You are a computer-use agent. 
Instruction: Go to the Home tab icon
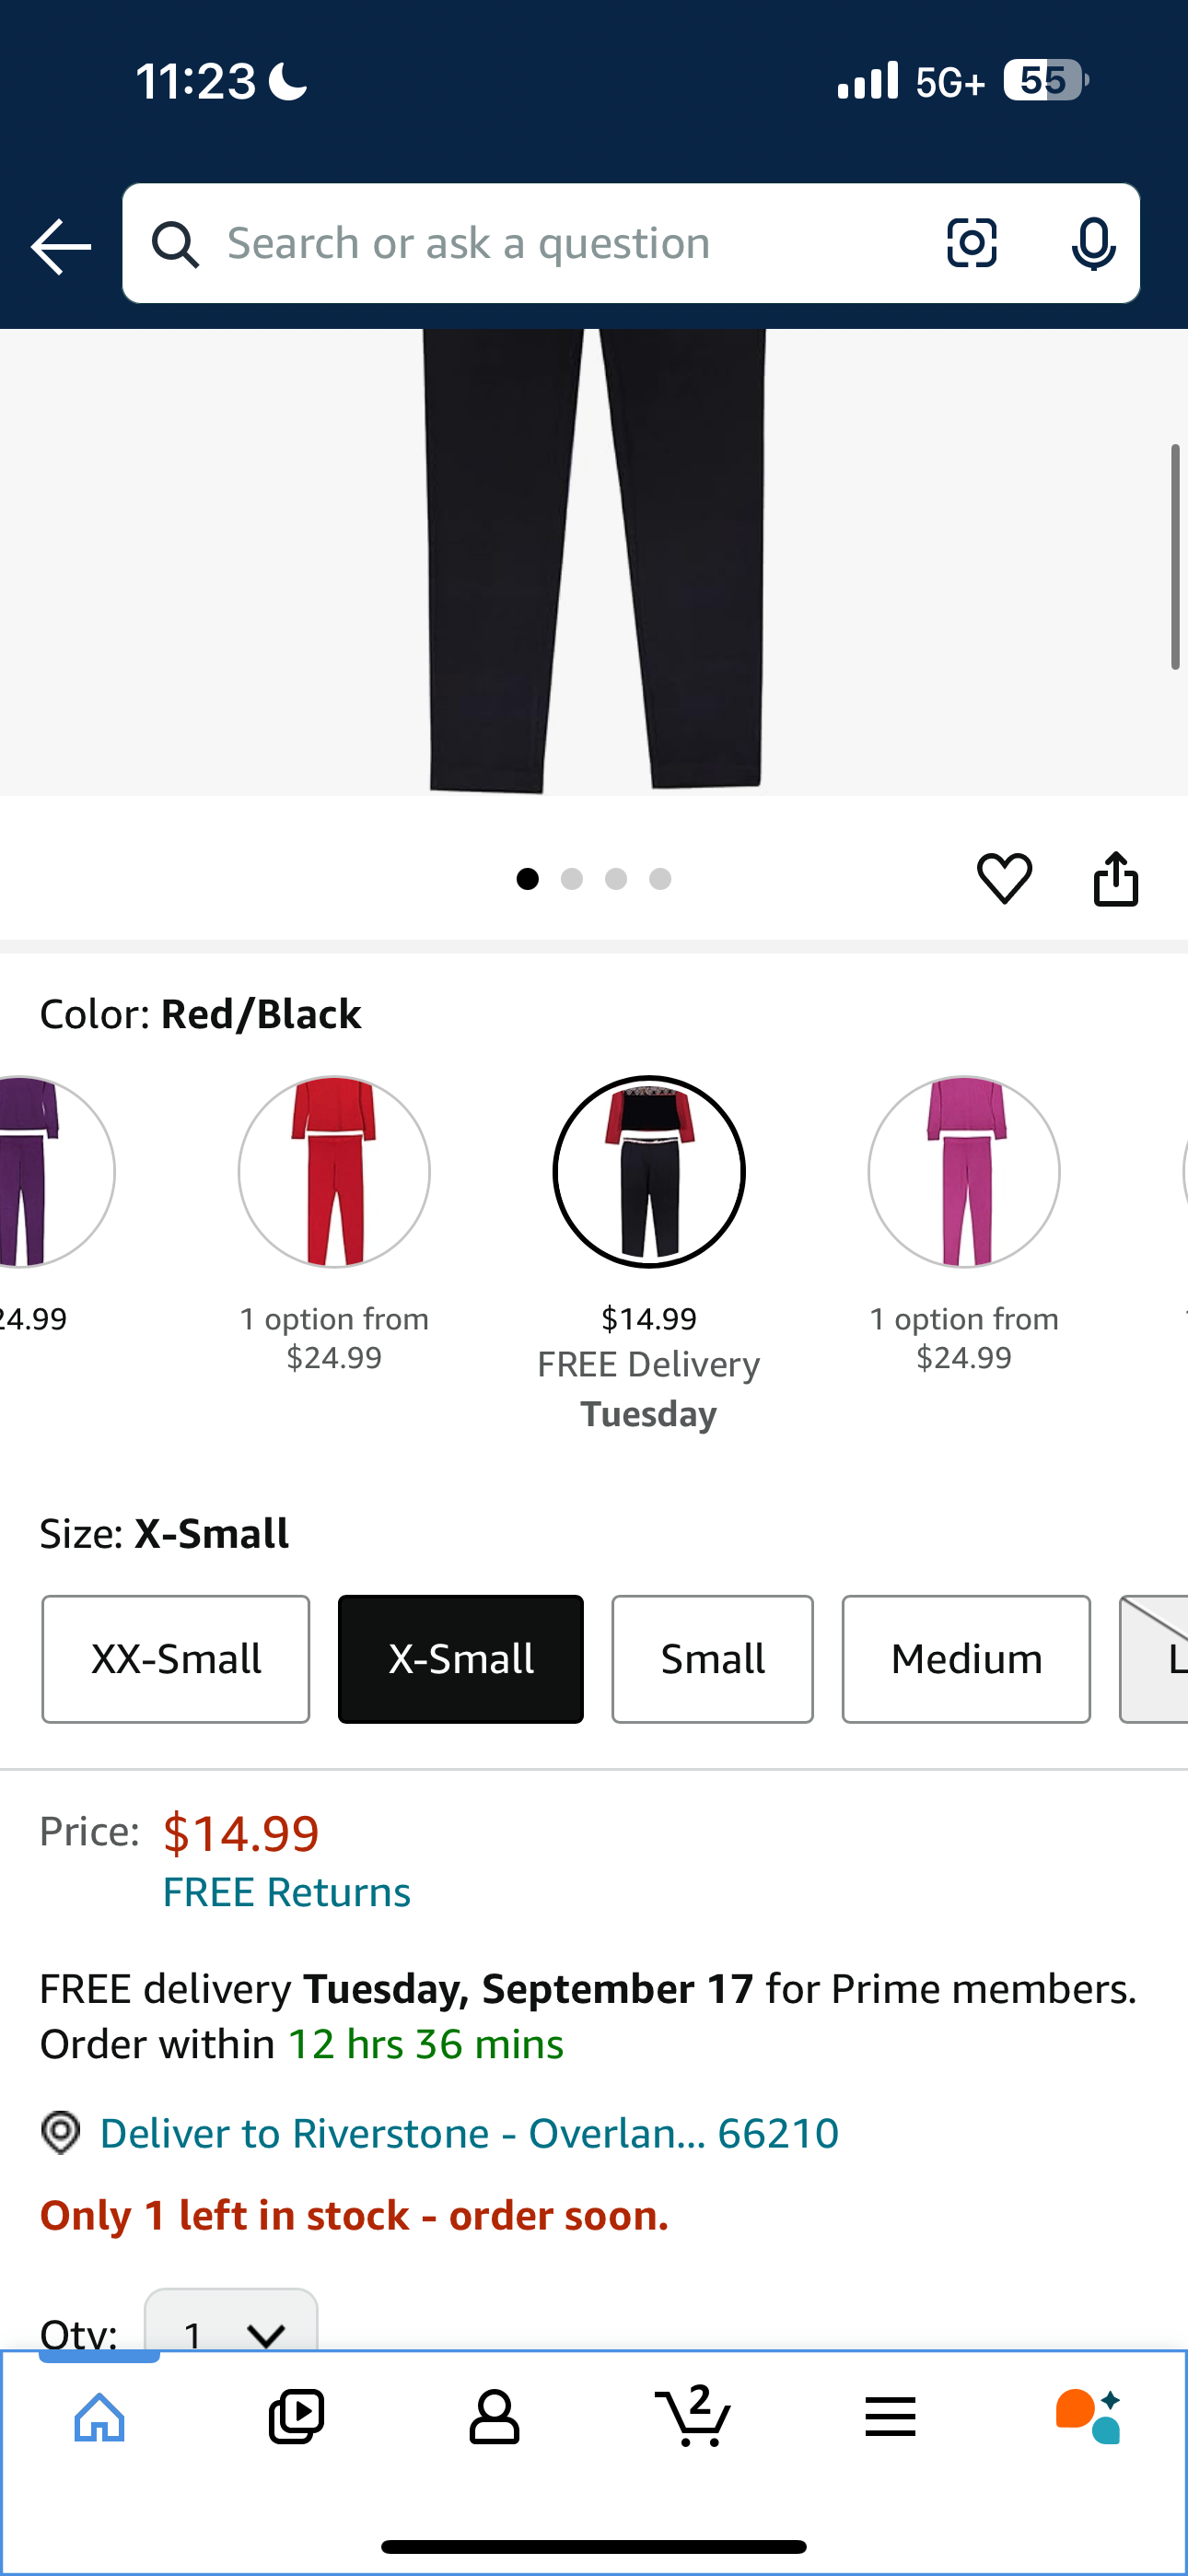point(98,2415)
